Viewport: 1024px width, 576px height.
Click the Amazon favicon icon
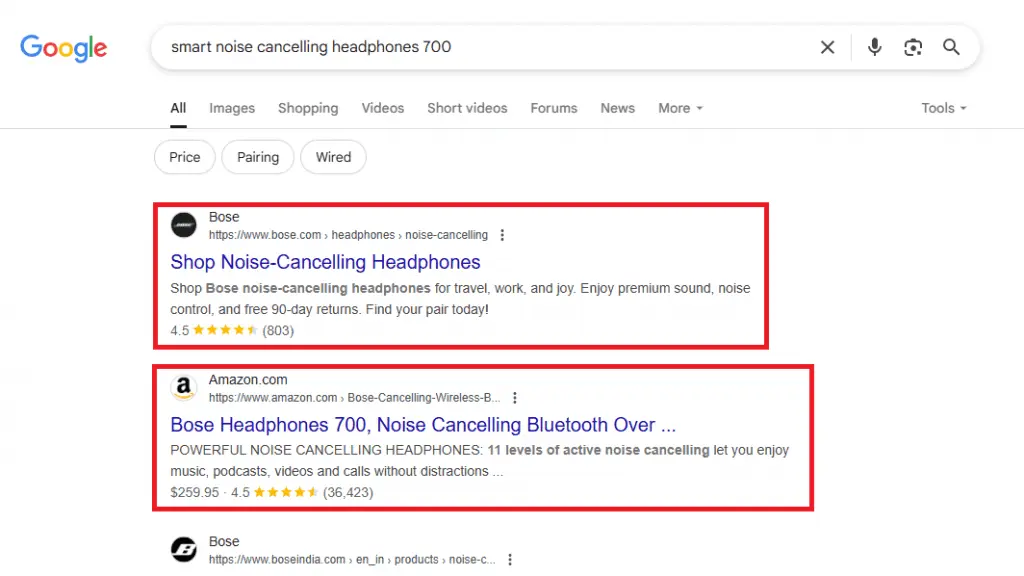(183, 388)
